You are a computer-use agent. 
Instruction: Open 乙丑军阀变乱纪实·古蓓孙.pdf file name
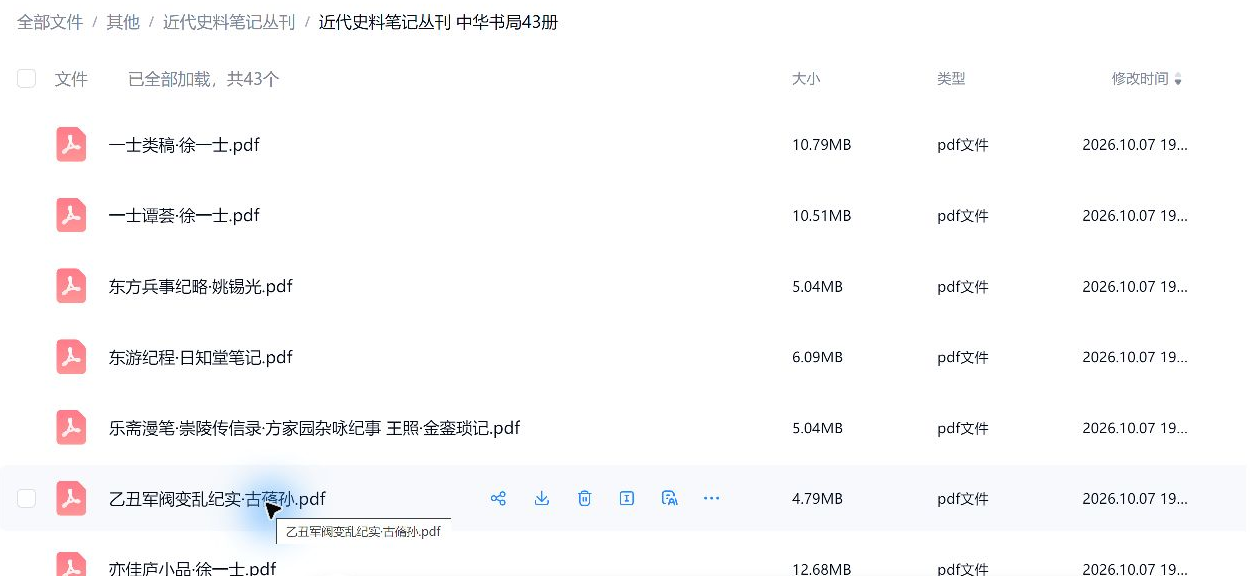click(x=217, y=498)
